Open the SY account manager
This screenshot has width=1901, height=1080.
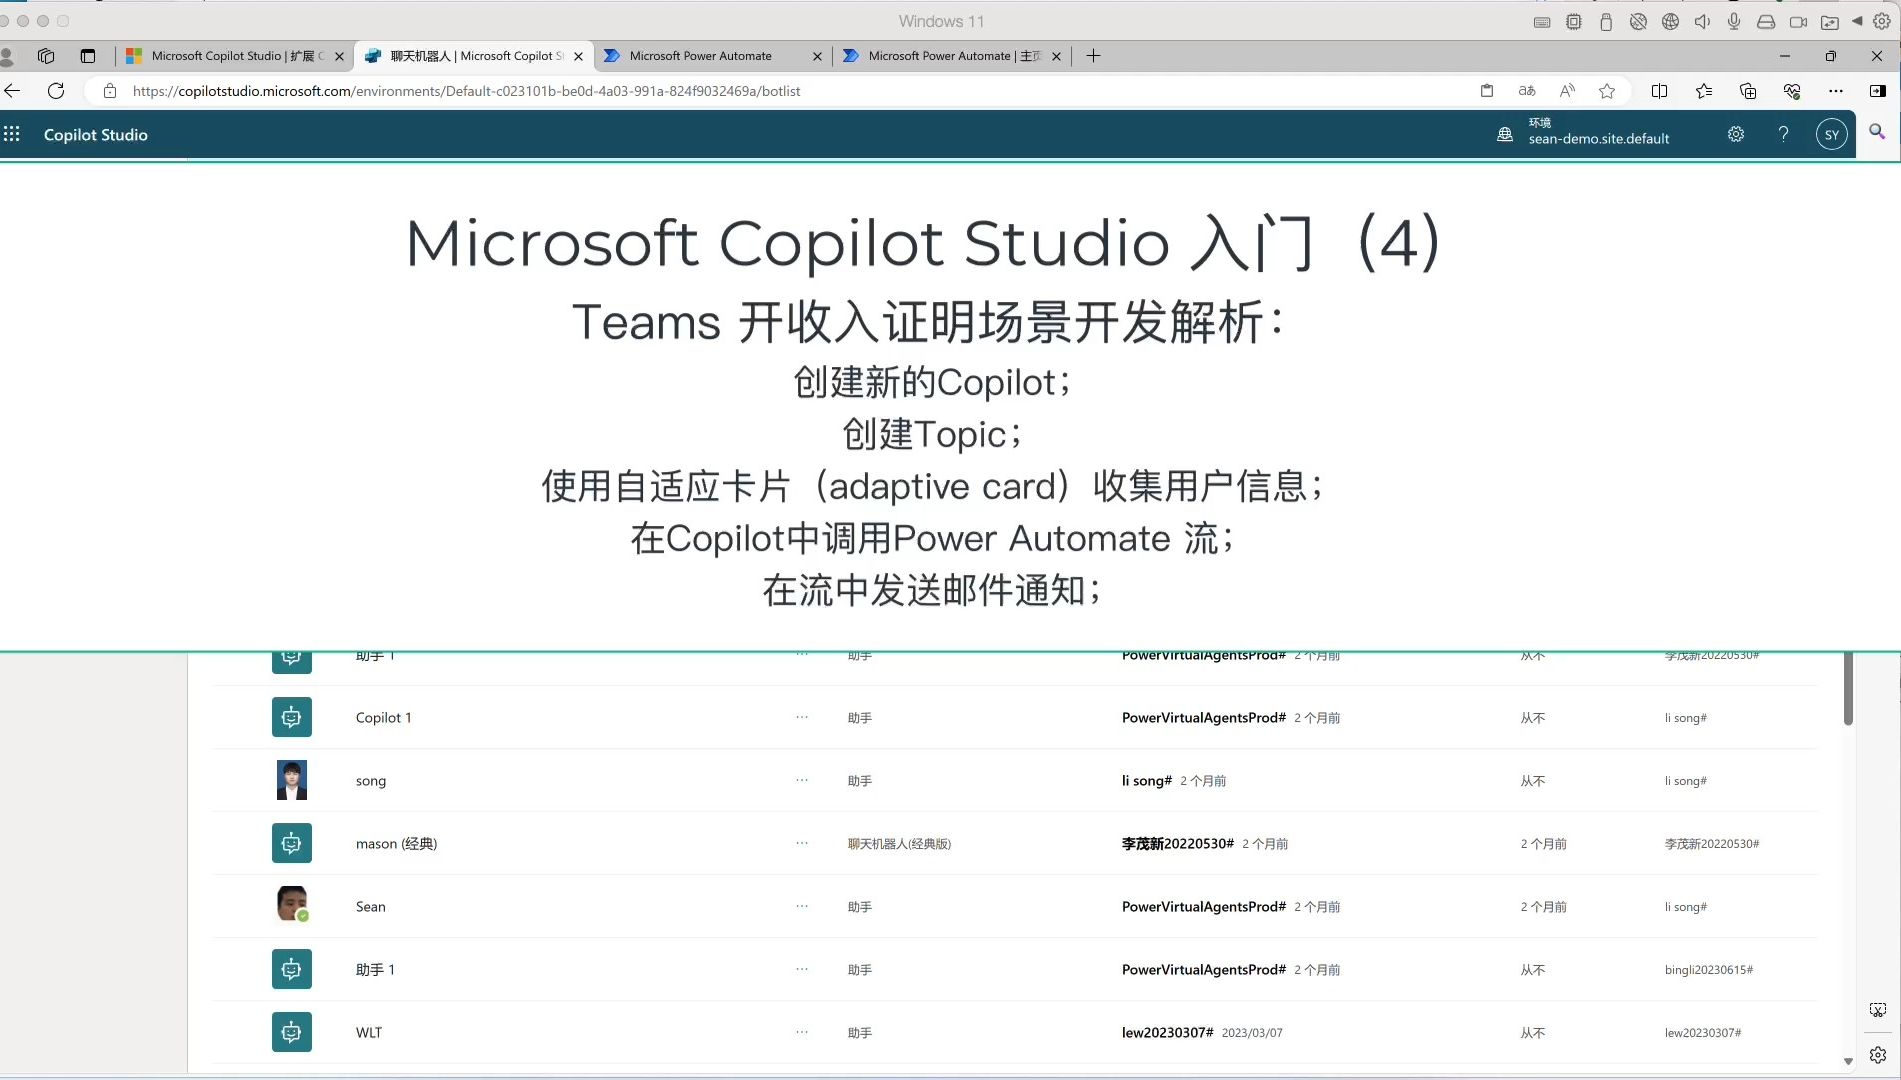(1831, 134)
